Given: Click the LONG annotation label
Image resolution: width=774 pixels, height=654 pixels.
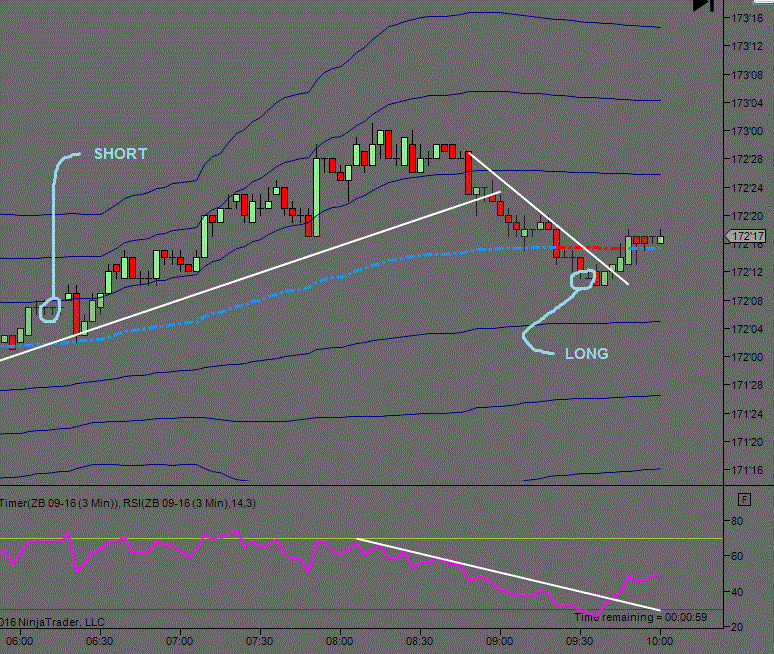Looking at the screenshot, I should pos(586,354).
